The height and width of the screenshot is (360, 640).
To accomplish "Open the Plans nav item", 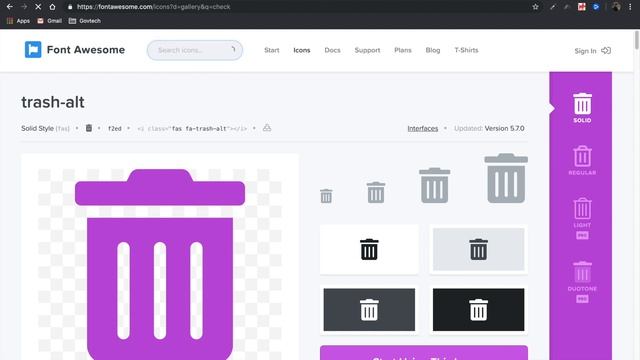I will [x=403, y=50].
